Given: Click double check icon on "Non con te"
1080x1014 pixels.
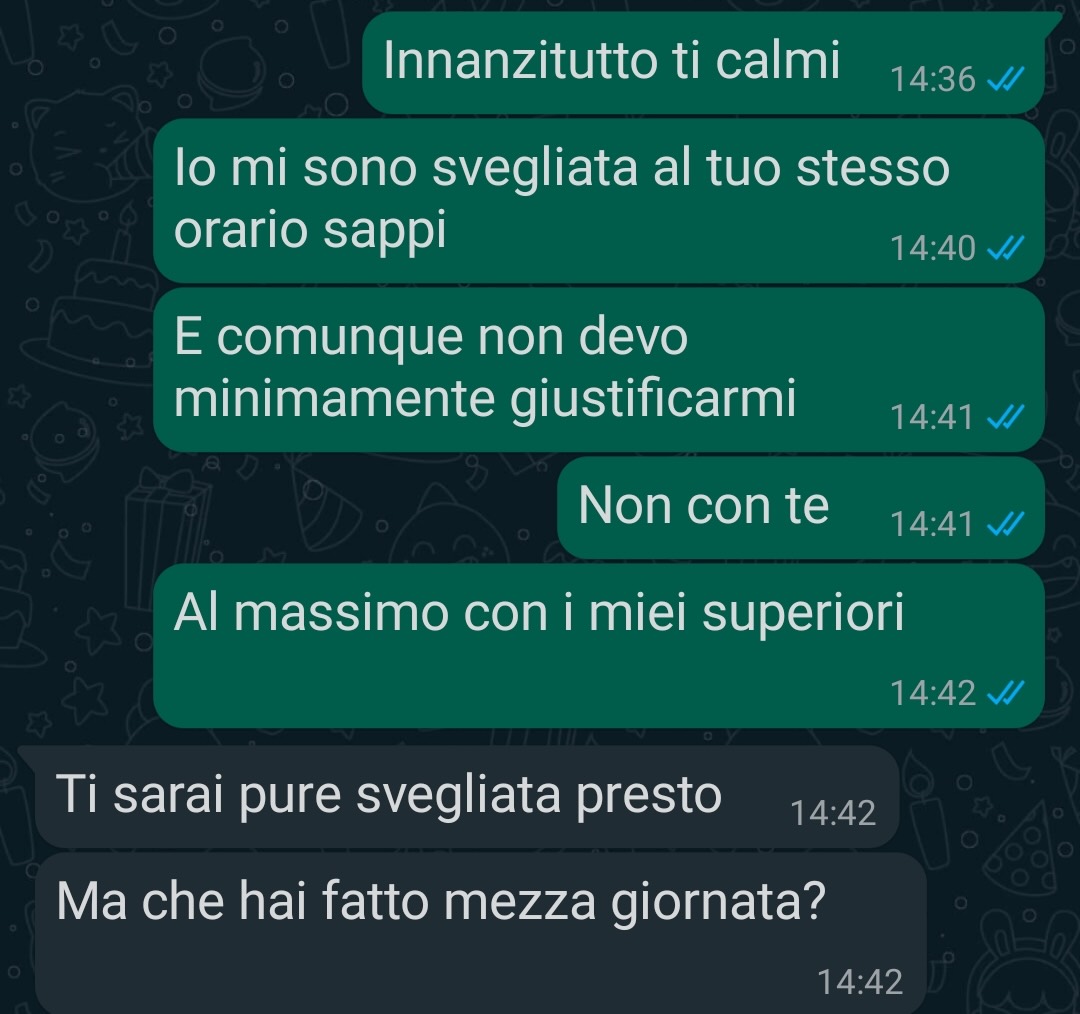Looking at the screenshot, I should tap(1006, 524).
